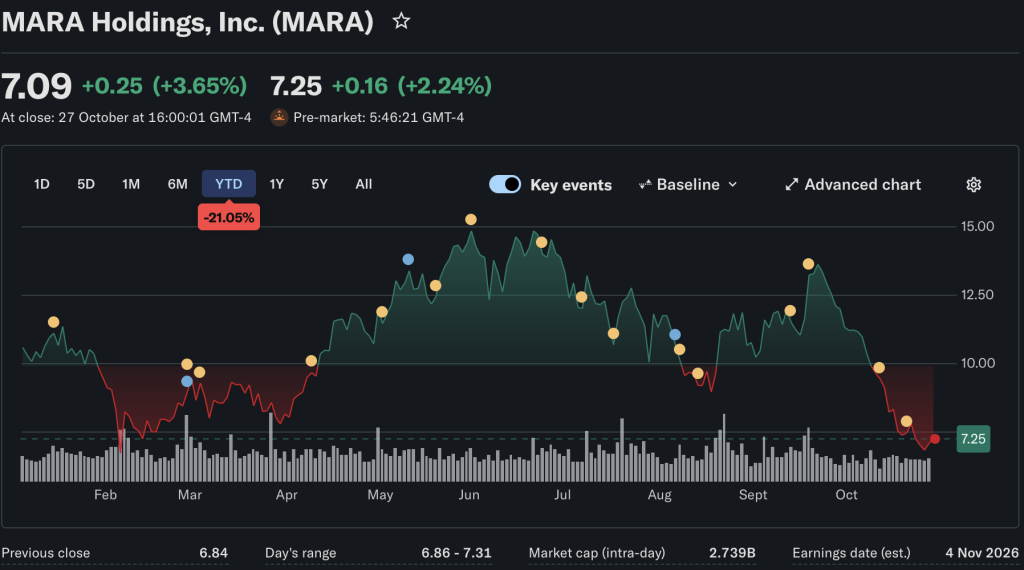Image resolution: width=1024 pixels, height=570 pixels.
Task: Click the pre-market indicator icon
Action: (x=280, y=118)
